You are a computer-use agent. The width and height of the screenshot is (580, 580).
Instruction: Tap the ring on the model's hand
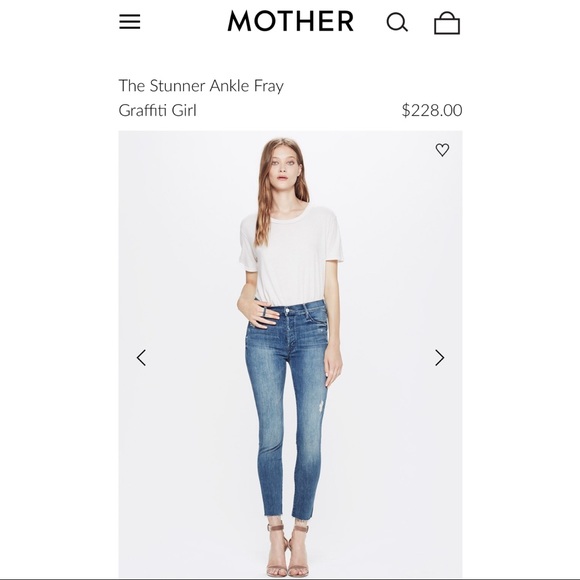pyautogui.click(x=265, y=312)
